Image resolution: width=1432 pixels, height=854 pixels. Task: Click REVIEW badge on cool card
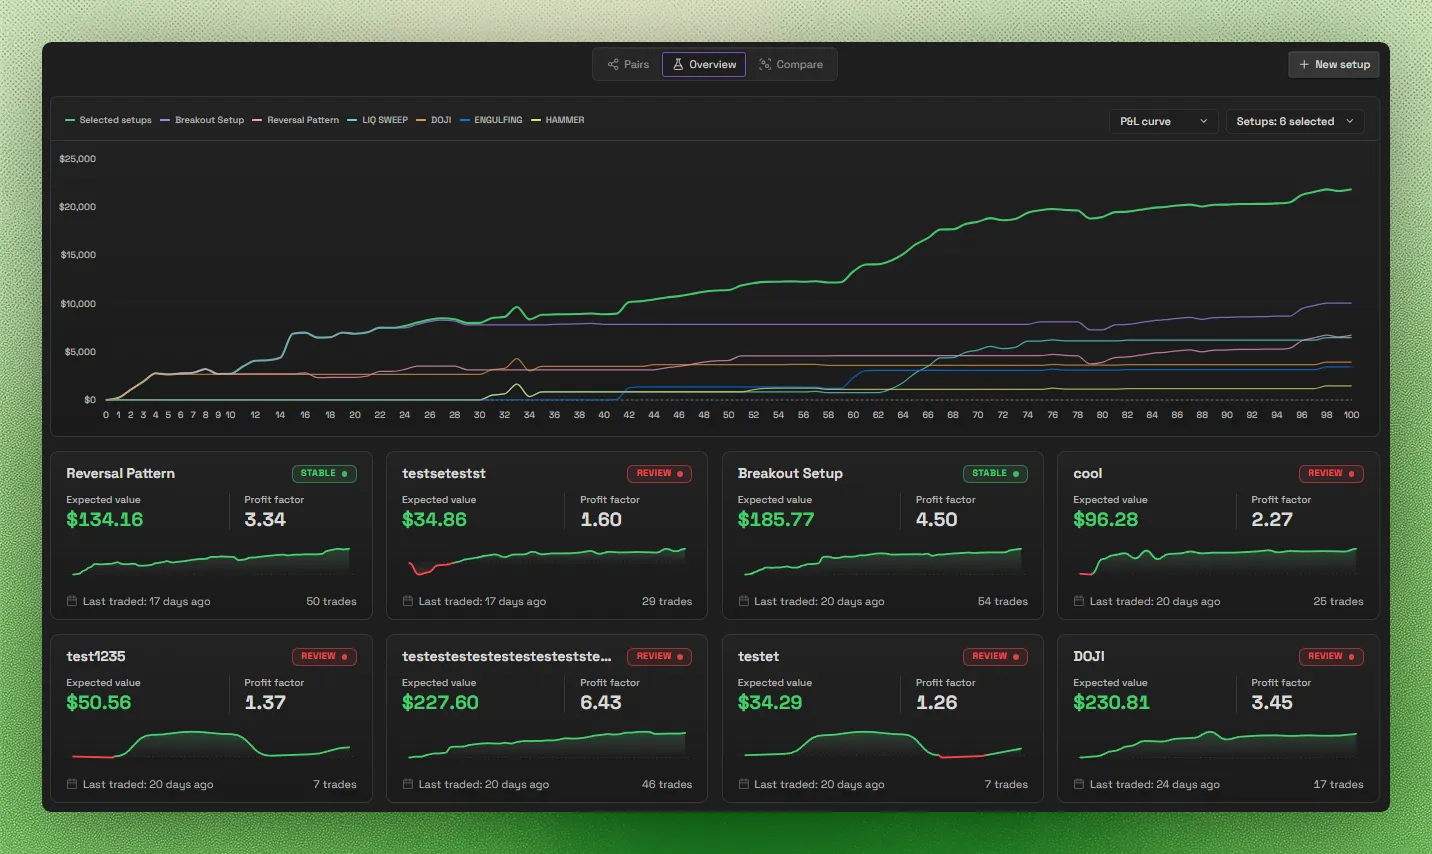[x=1331, y=473]
